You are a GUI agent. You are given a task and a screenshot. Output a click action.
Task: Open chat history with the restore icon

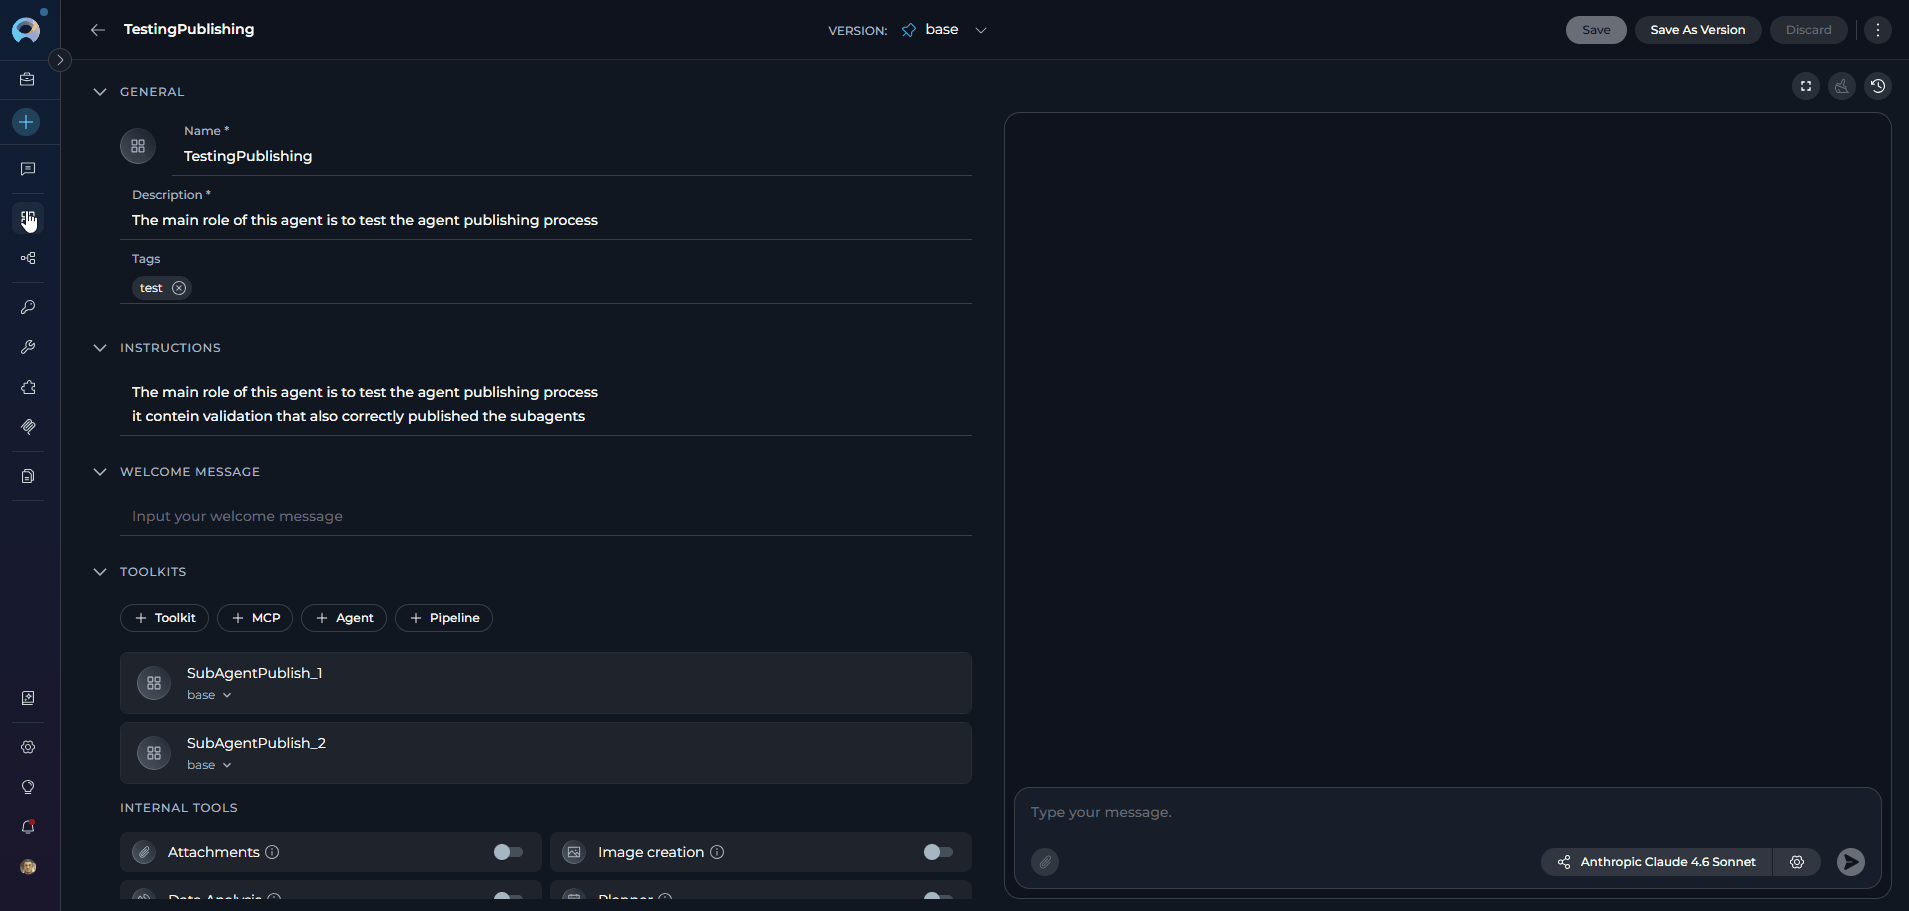click(1878, 86)
